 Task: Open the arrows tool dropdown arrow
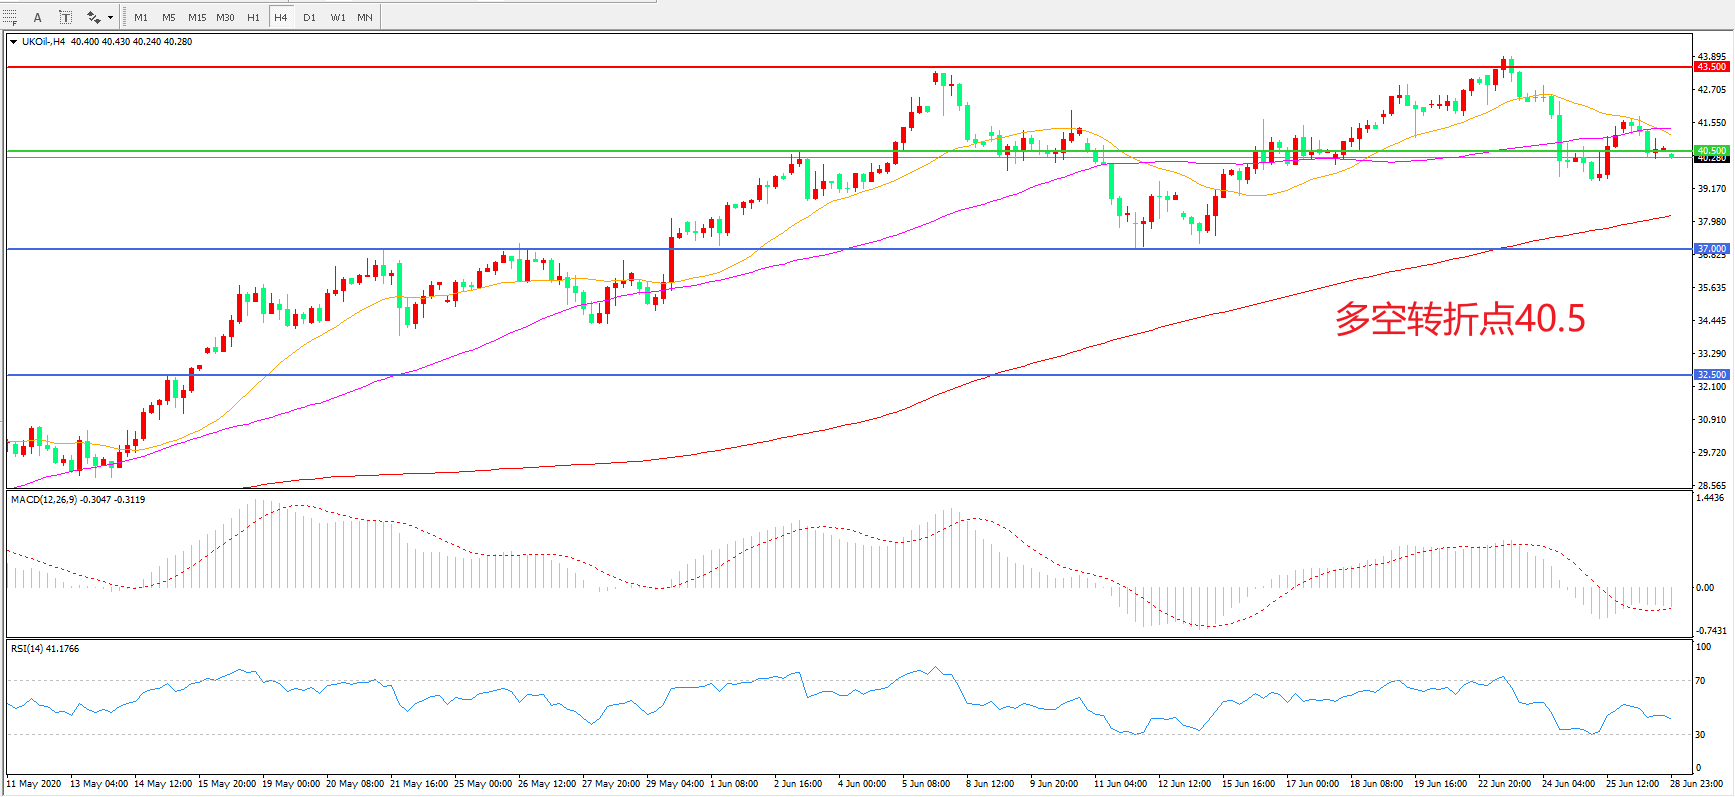pos(110,17)
